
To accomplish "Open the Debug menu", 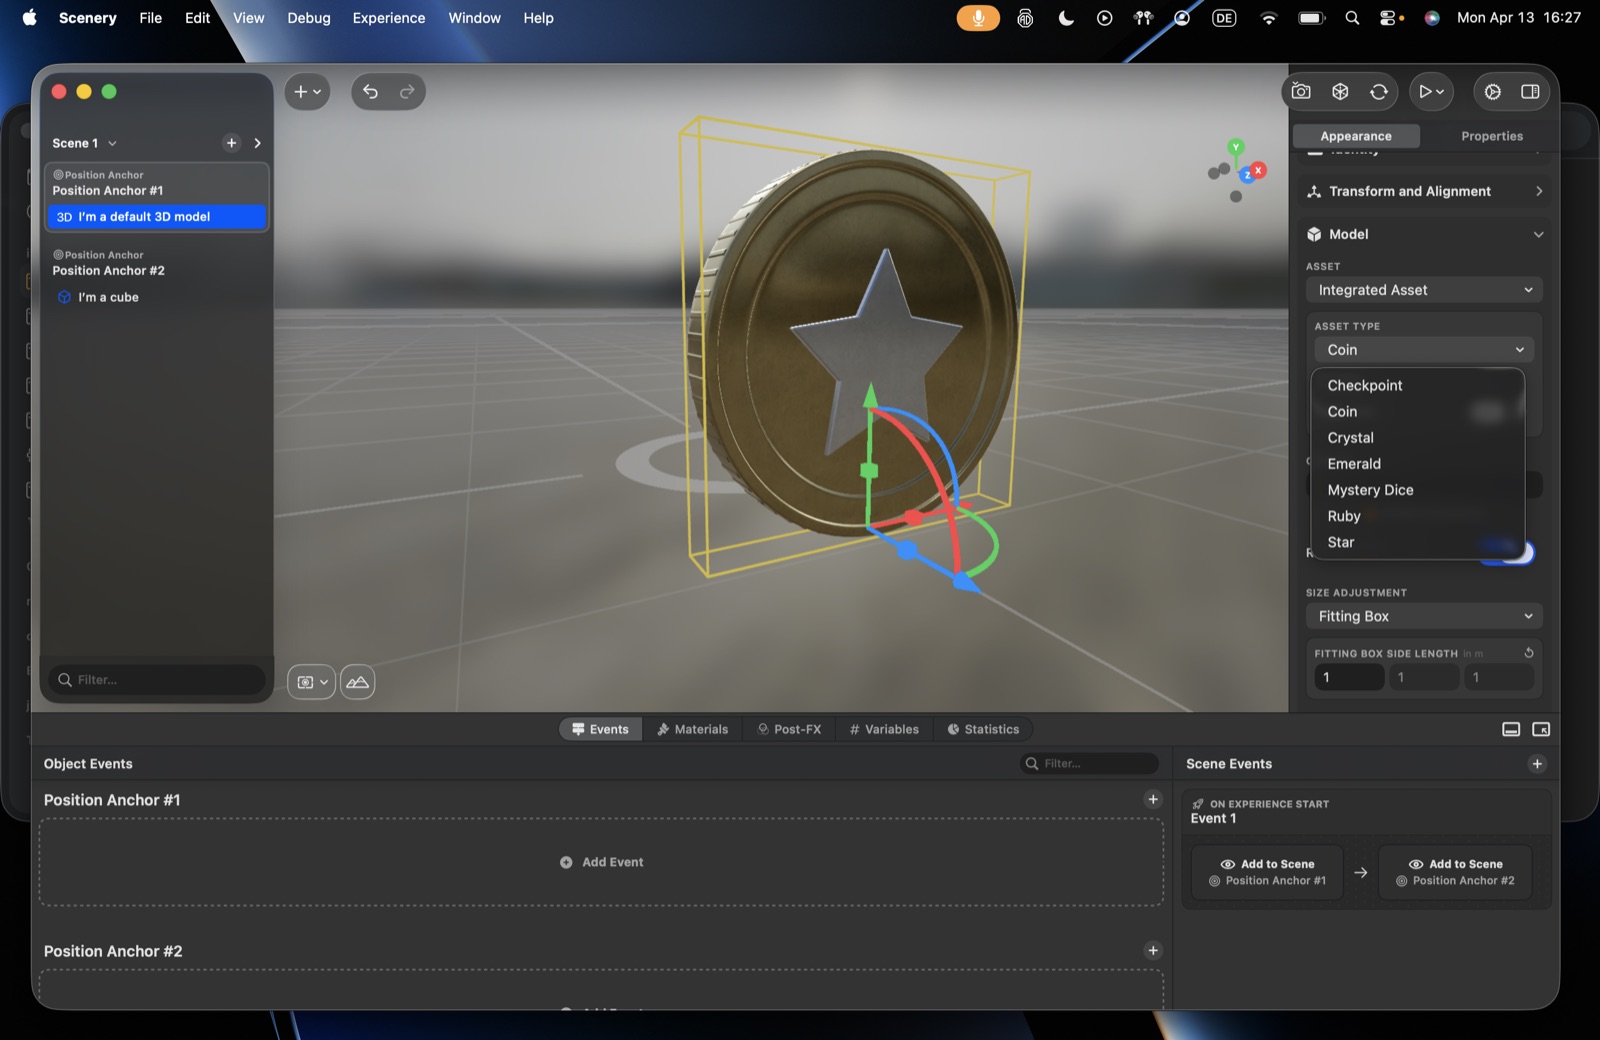I will point(308,18).
